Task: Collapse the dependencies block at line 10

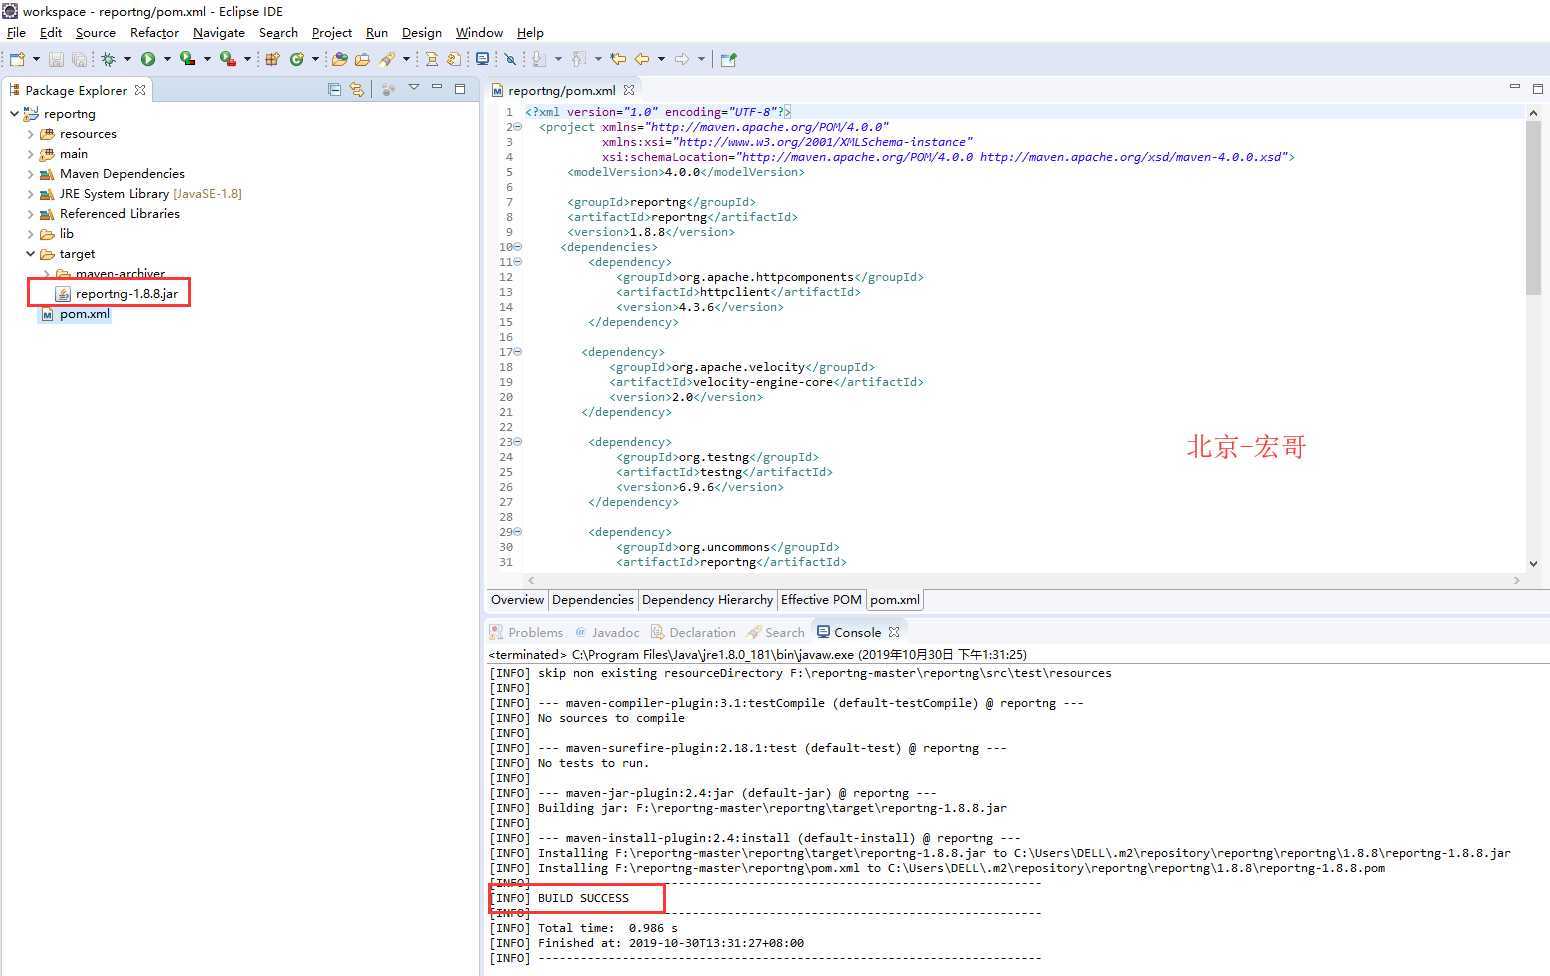Action: (x=517, y=247)
